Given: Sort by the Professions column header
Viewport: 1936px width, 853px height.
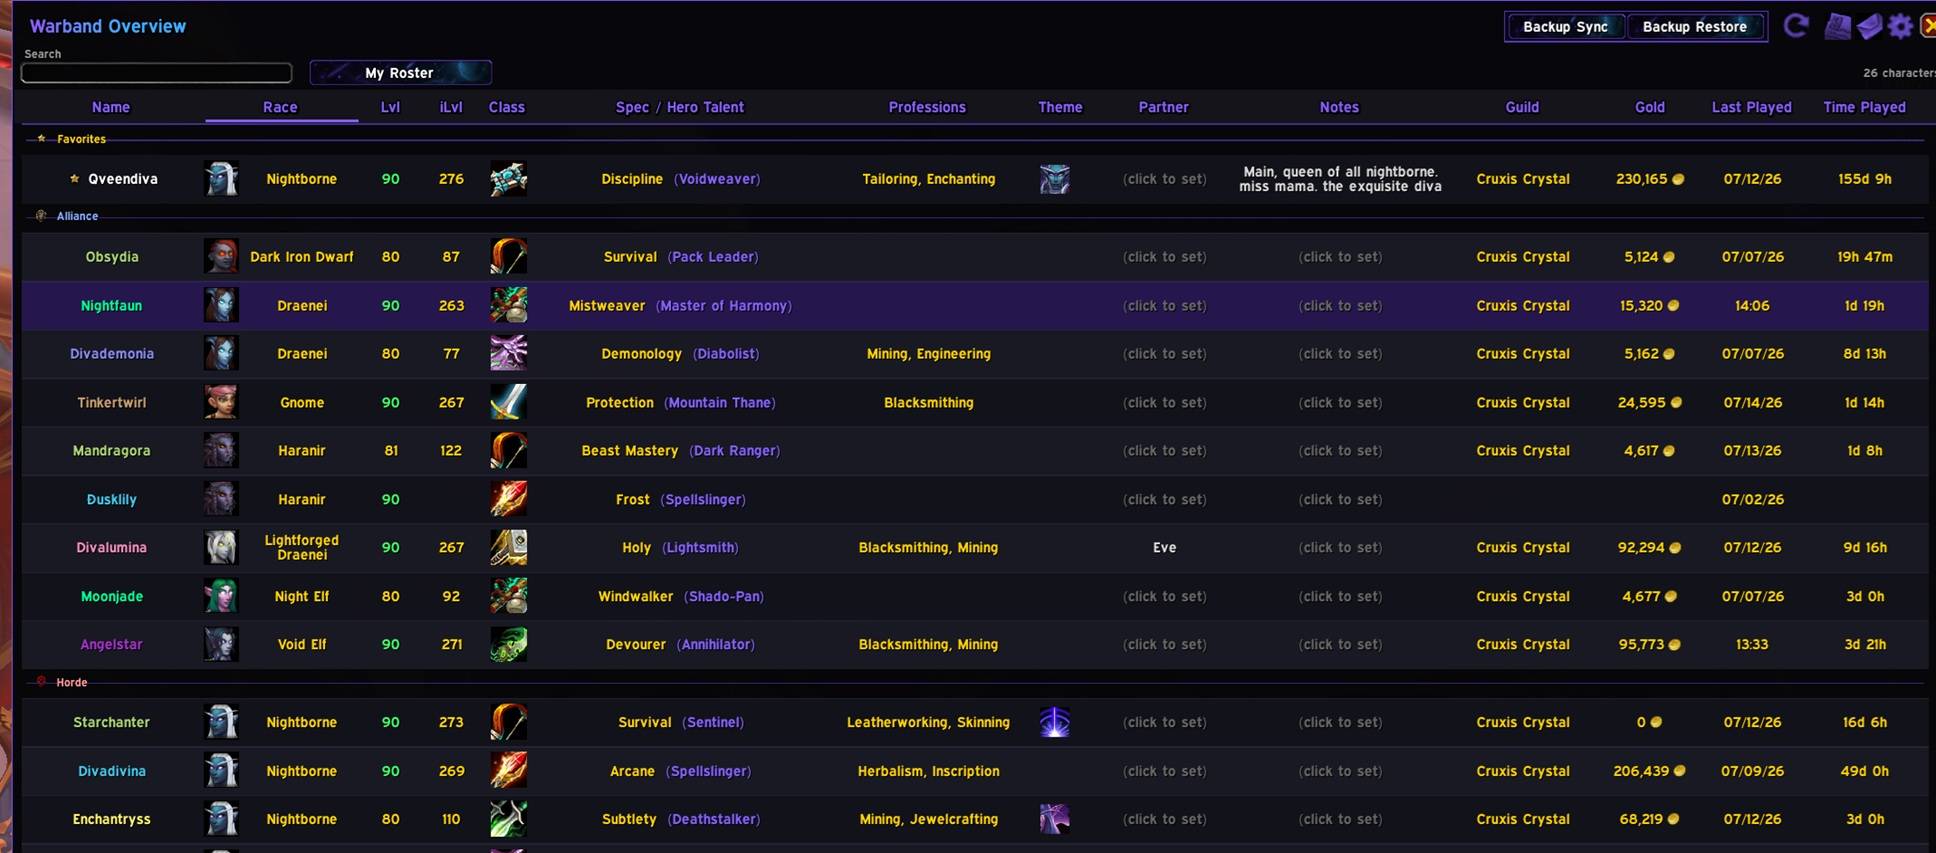Looking at the screenshot, I should tap(927, 107).
